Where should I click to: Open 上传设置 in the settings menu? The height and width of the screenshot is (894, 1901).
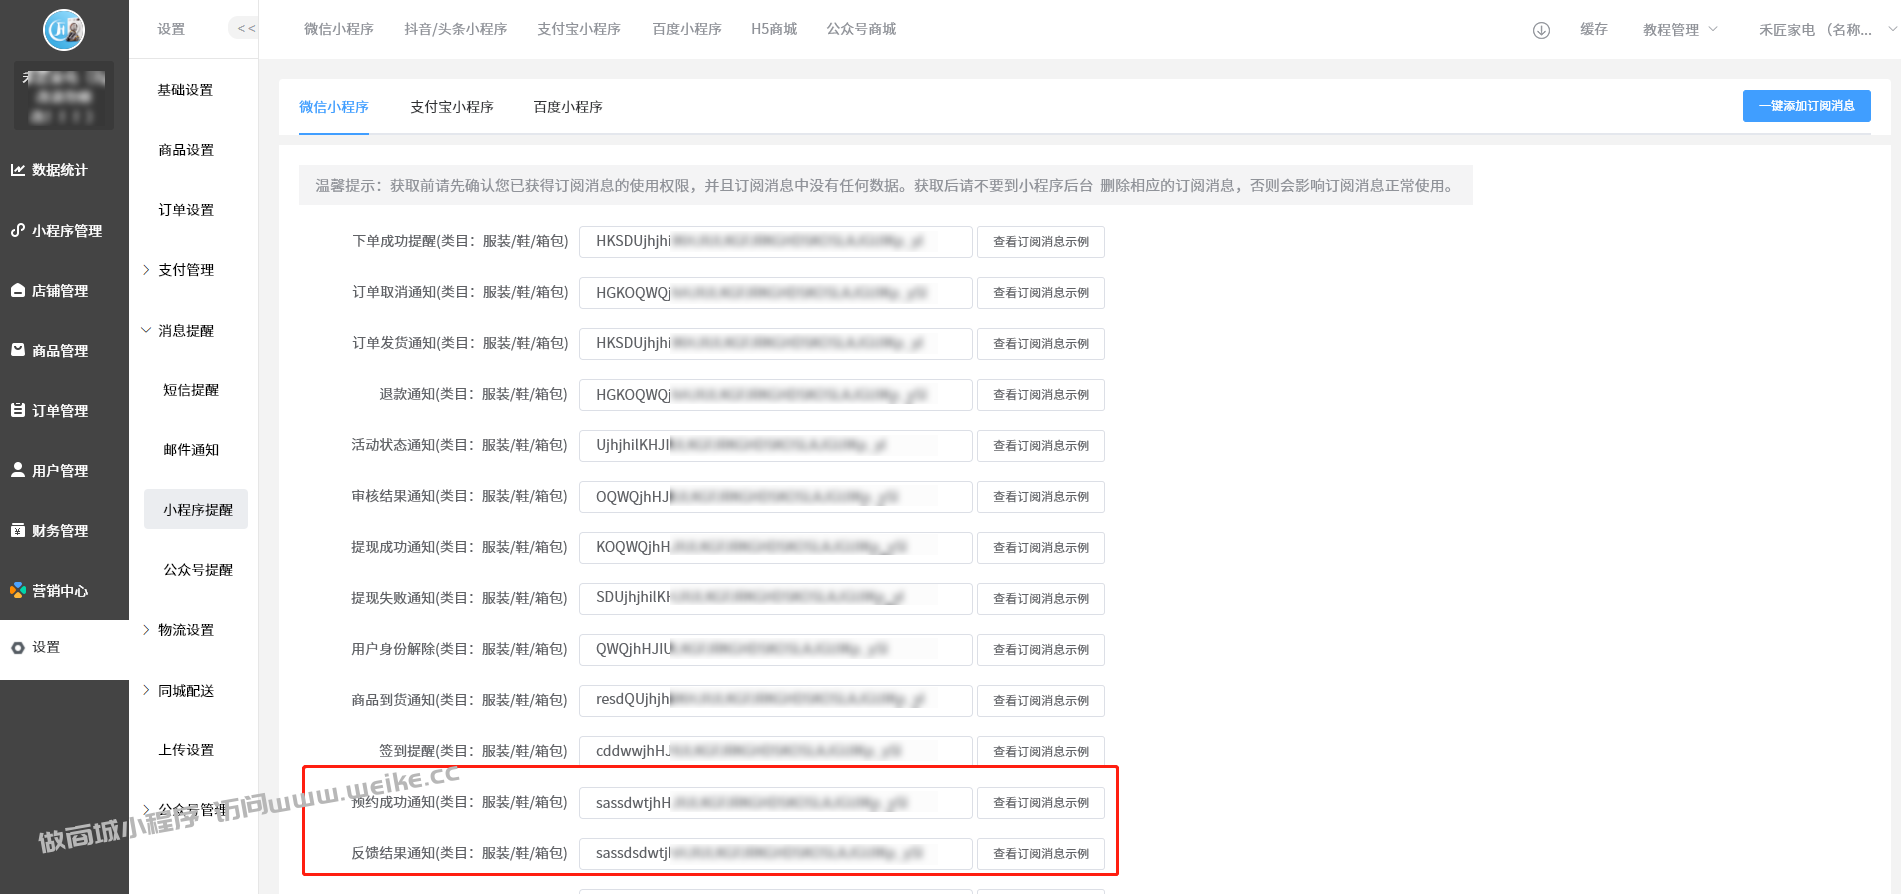click(x=186, y=750)
